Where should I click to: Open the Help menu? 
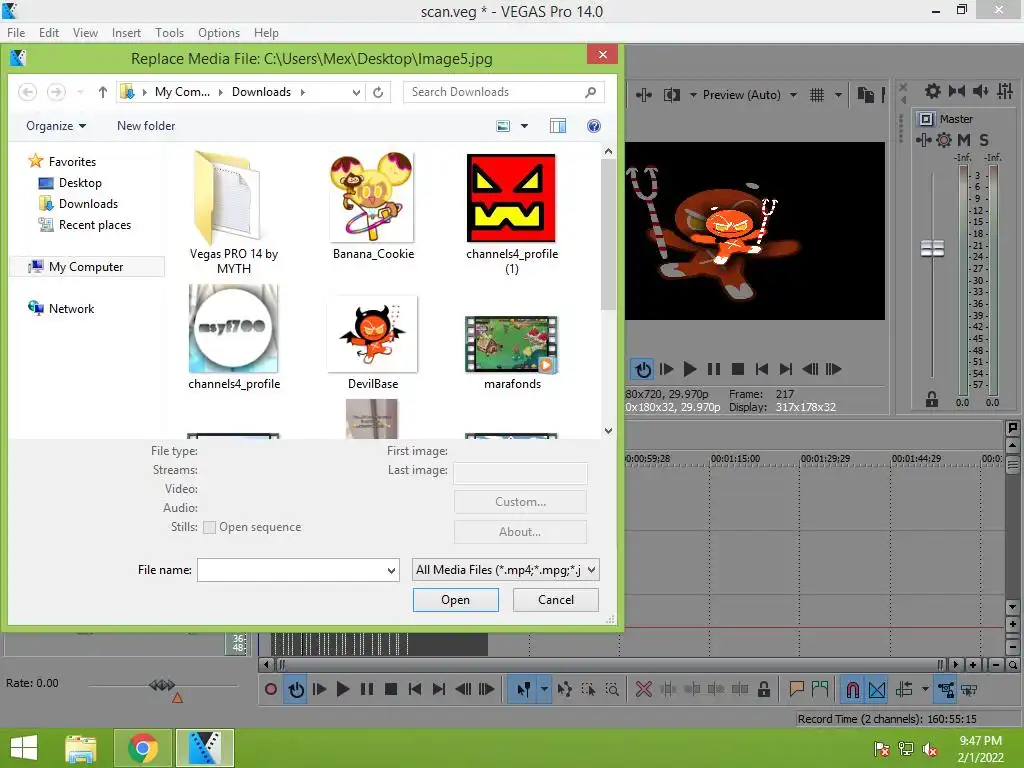point(266,33)
